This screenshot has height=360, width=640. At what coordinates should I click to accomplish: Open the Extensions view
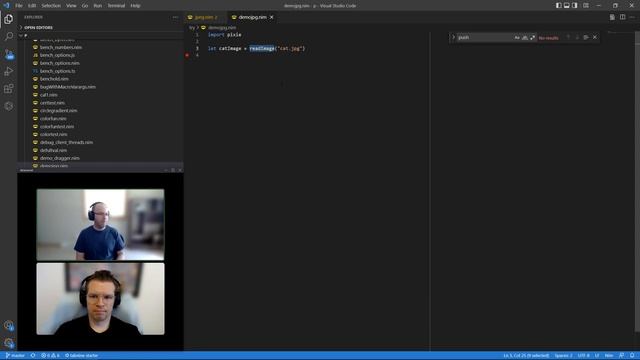coord(9,89)
